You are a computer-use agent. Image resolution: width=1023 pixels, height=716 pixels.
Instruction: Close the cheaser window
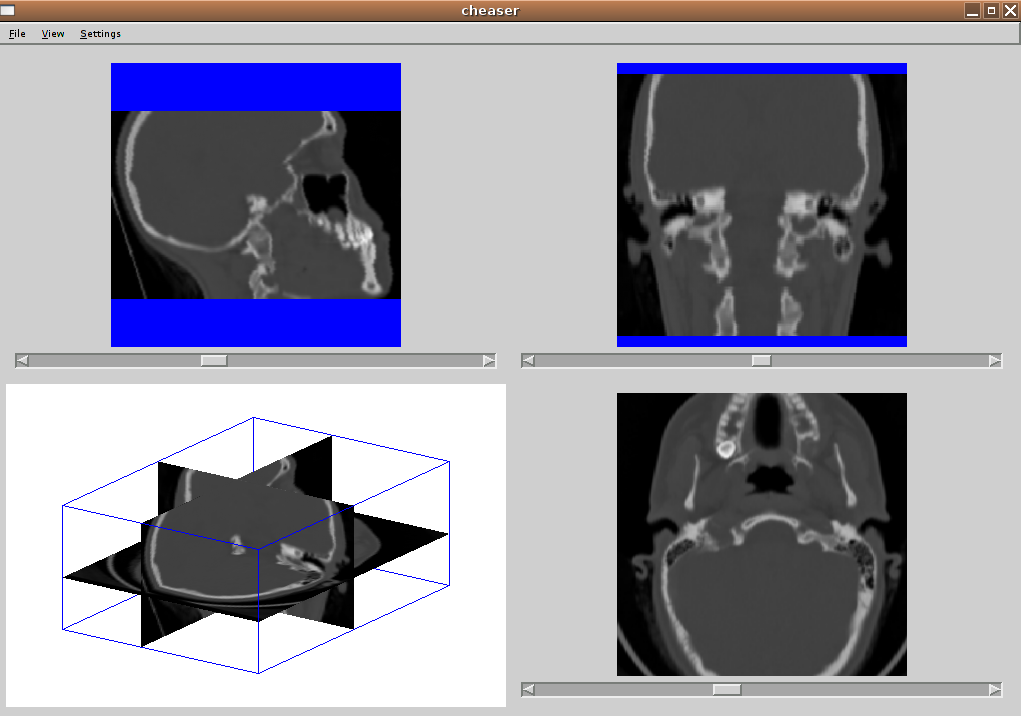1010,10
